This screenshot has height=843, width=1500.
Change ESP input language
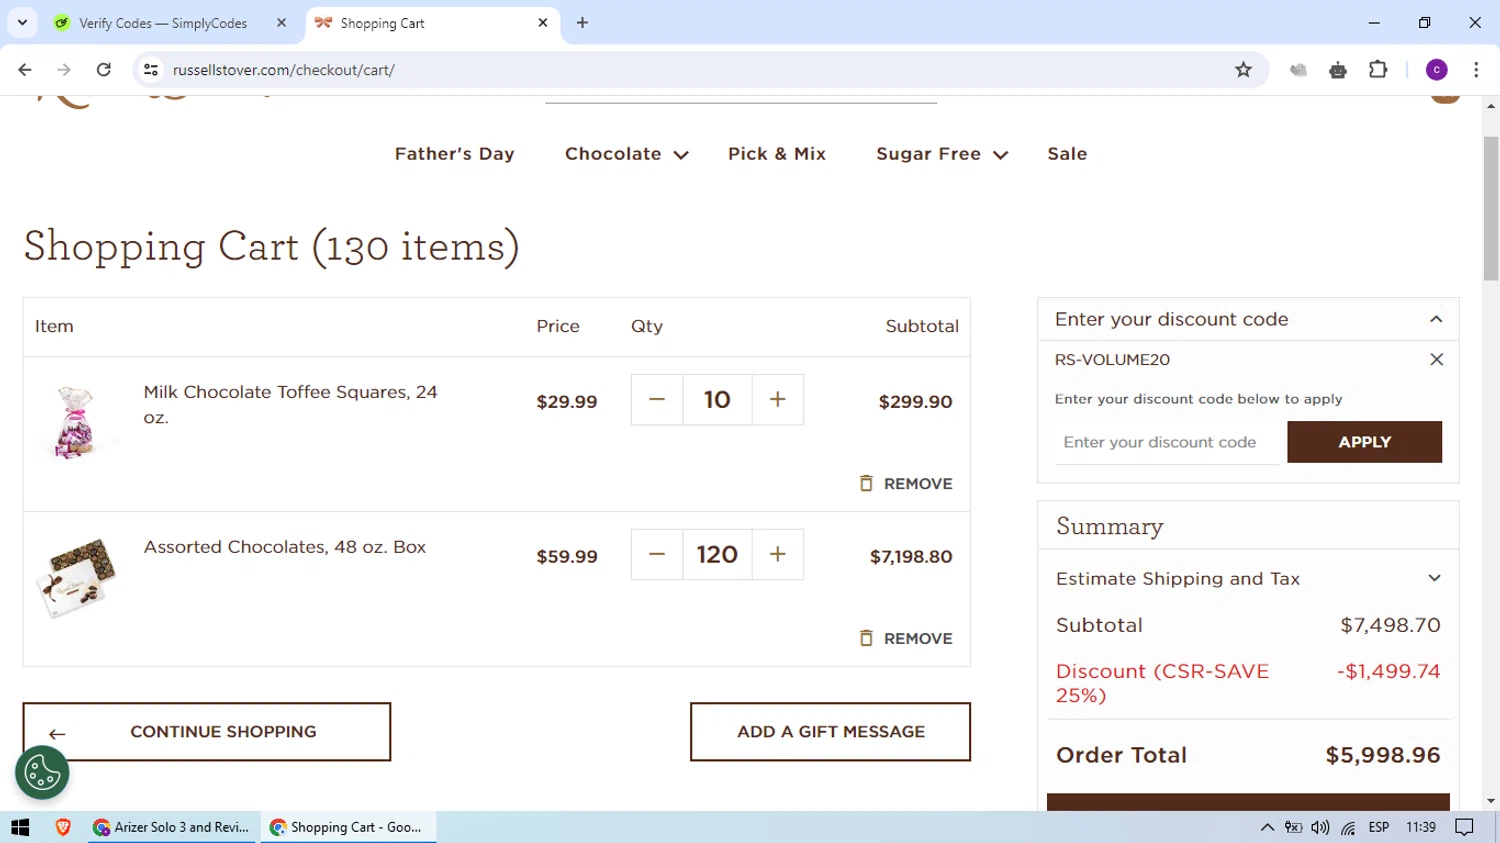pyautogui.click(x=1378, y=827)
